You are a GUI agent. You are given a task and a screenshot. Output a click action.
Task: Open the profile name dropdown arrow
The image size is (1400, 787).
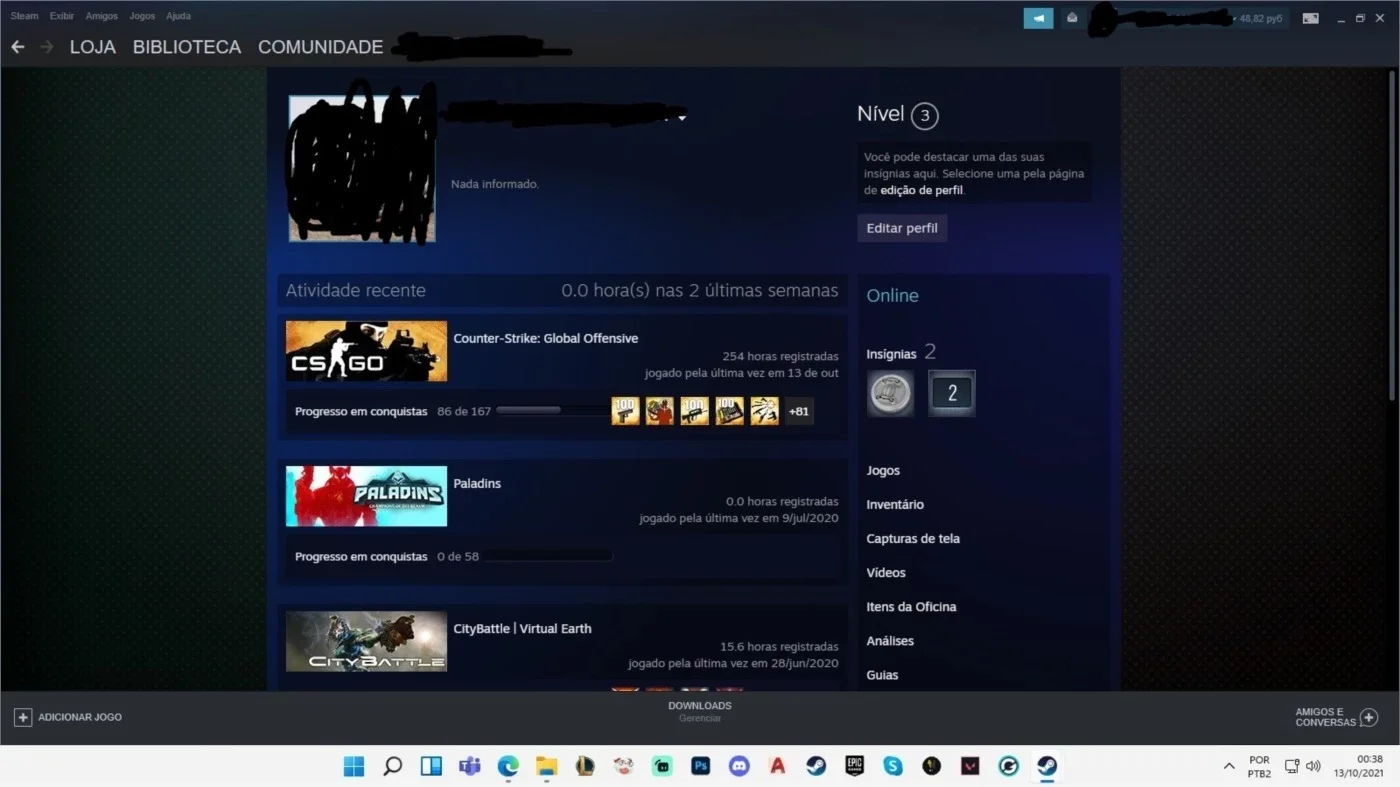point(681,118)
